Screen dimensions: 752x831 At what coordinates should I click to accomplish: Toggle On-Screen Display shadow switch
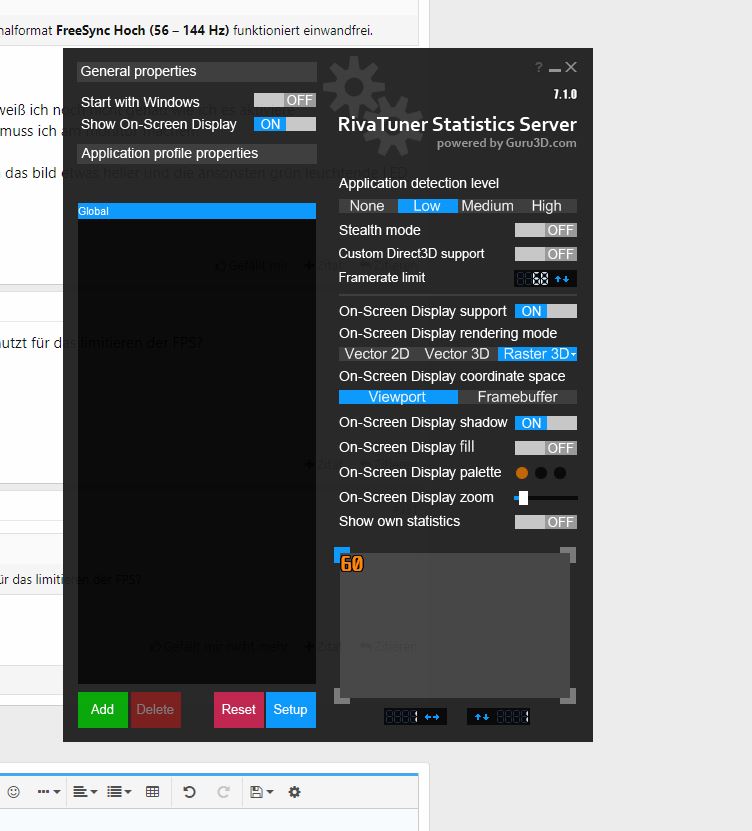(x=545, y=423)
